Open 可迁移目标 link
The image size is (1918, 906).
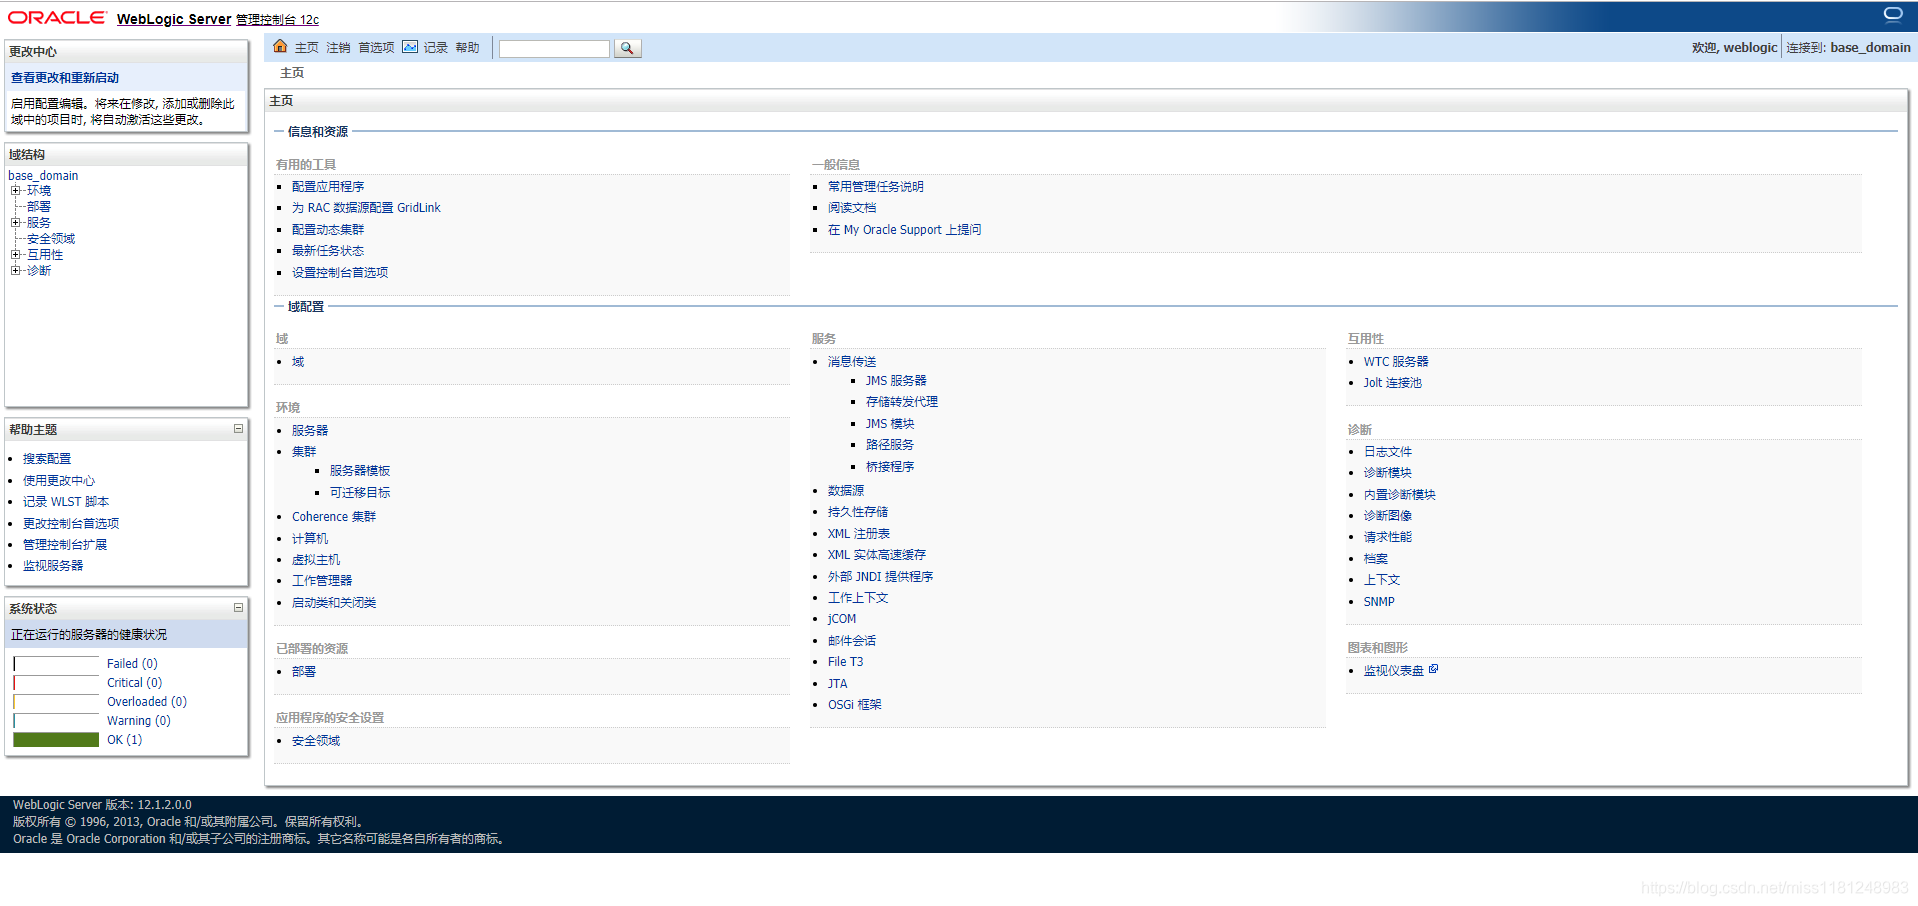pyautogui.click(x=360, y=493)
